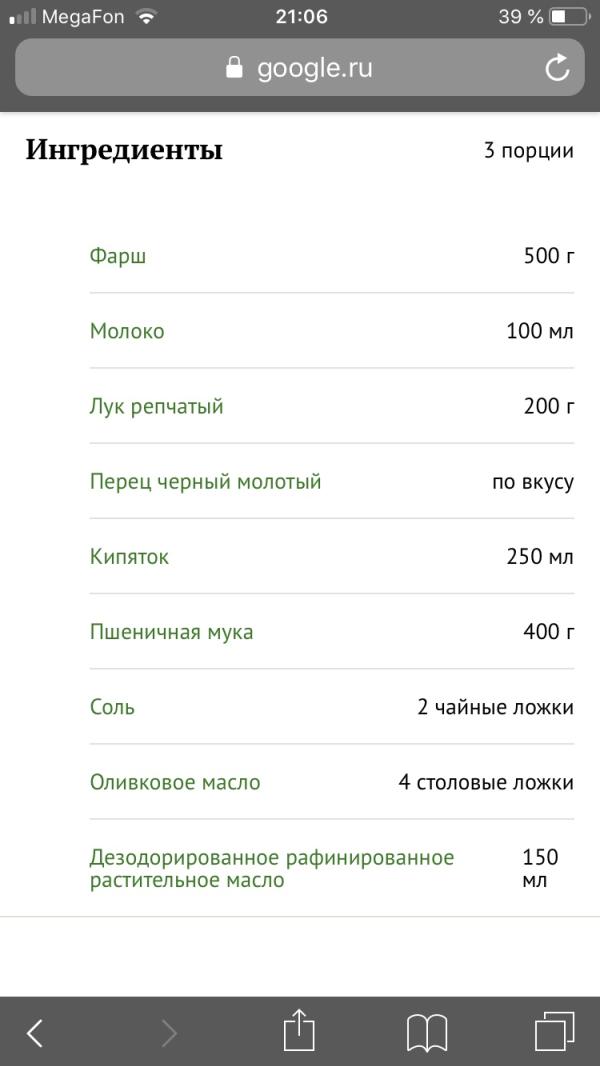600x1066 pixels.
Task: Open the Молоко ingredient page
Action: [126, 331]
